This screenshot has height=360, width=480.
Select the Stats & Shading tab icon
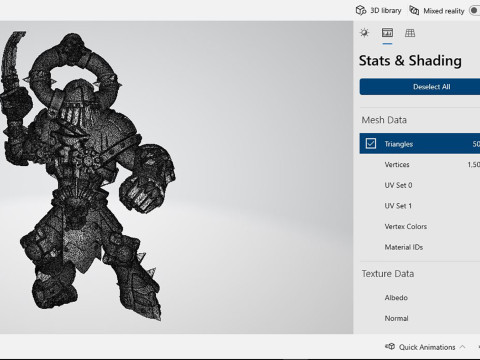387,33
